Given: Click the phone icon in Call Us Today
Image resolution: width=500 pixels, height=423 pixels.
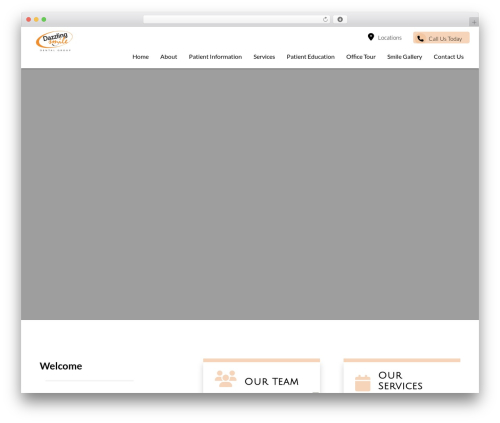Looking at the screenshot, I should pos(420,38).
